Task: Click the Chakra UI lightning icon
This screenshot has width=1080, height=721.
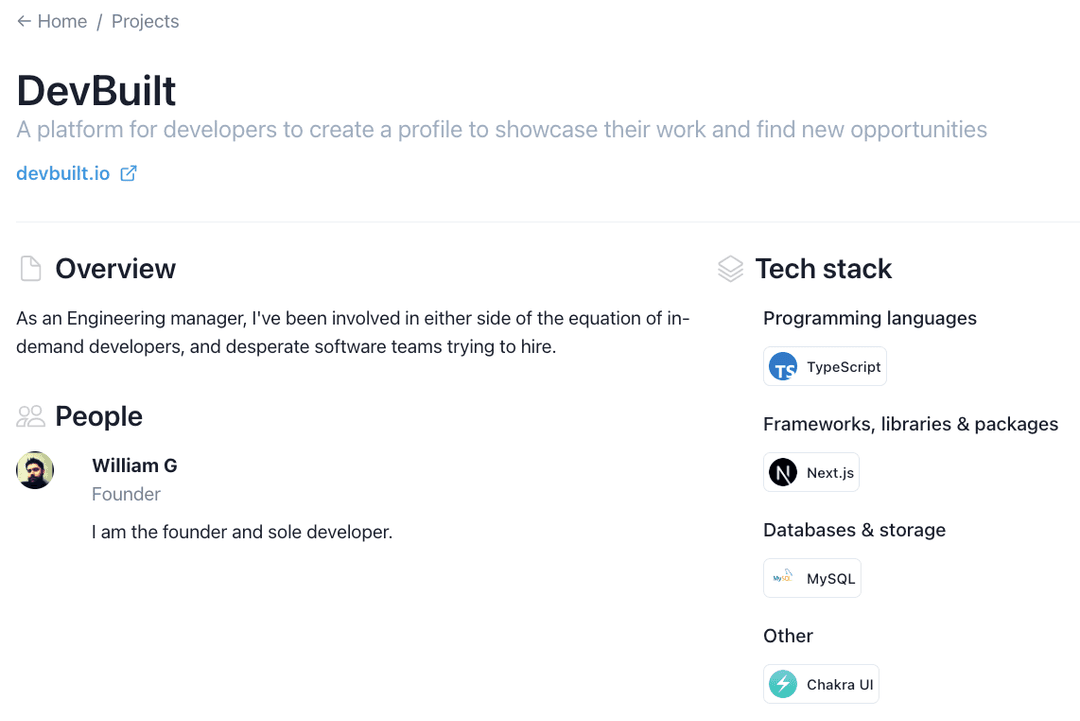Action: (x=783, y=684)
